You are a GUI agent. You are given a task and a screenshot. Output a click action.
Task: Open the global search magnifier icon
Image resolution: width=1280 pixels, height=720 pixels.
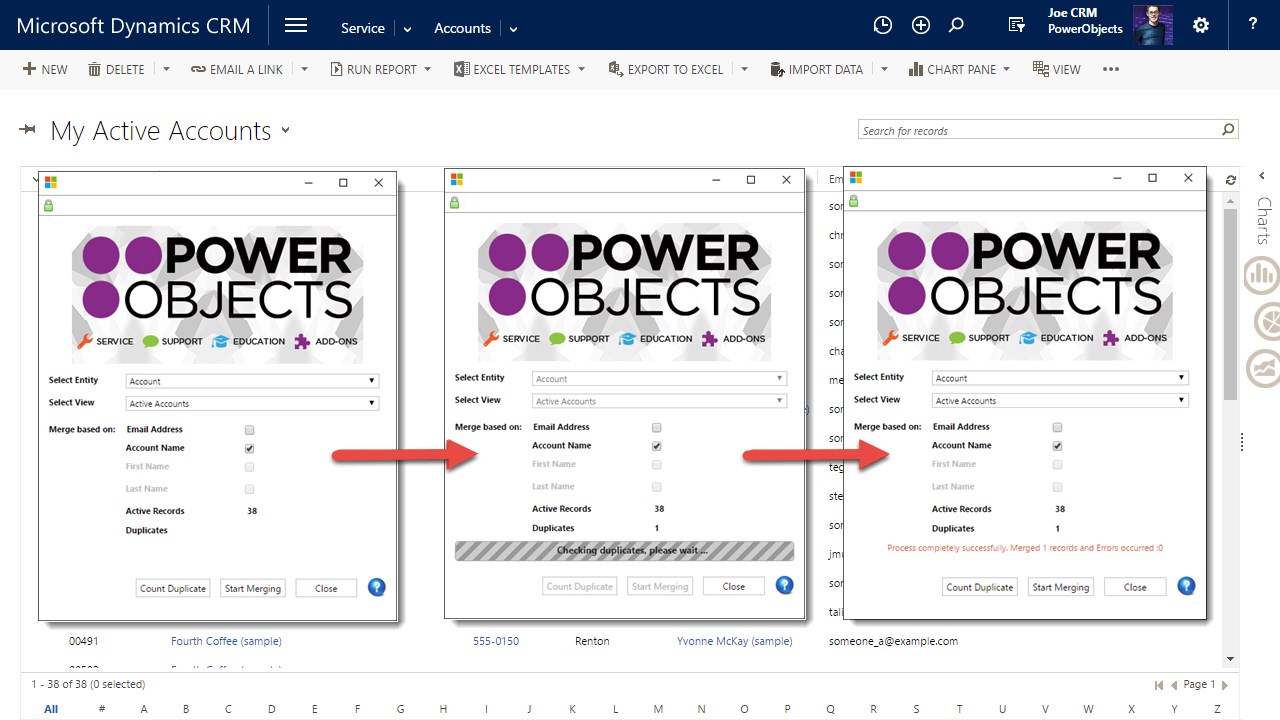coord(957,25)
